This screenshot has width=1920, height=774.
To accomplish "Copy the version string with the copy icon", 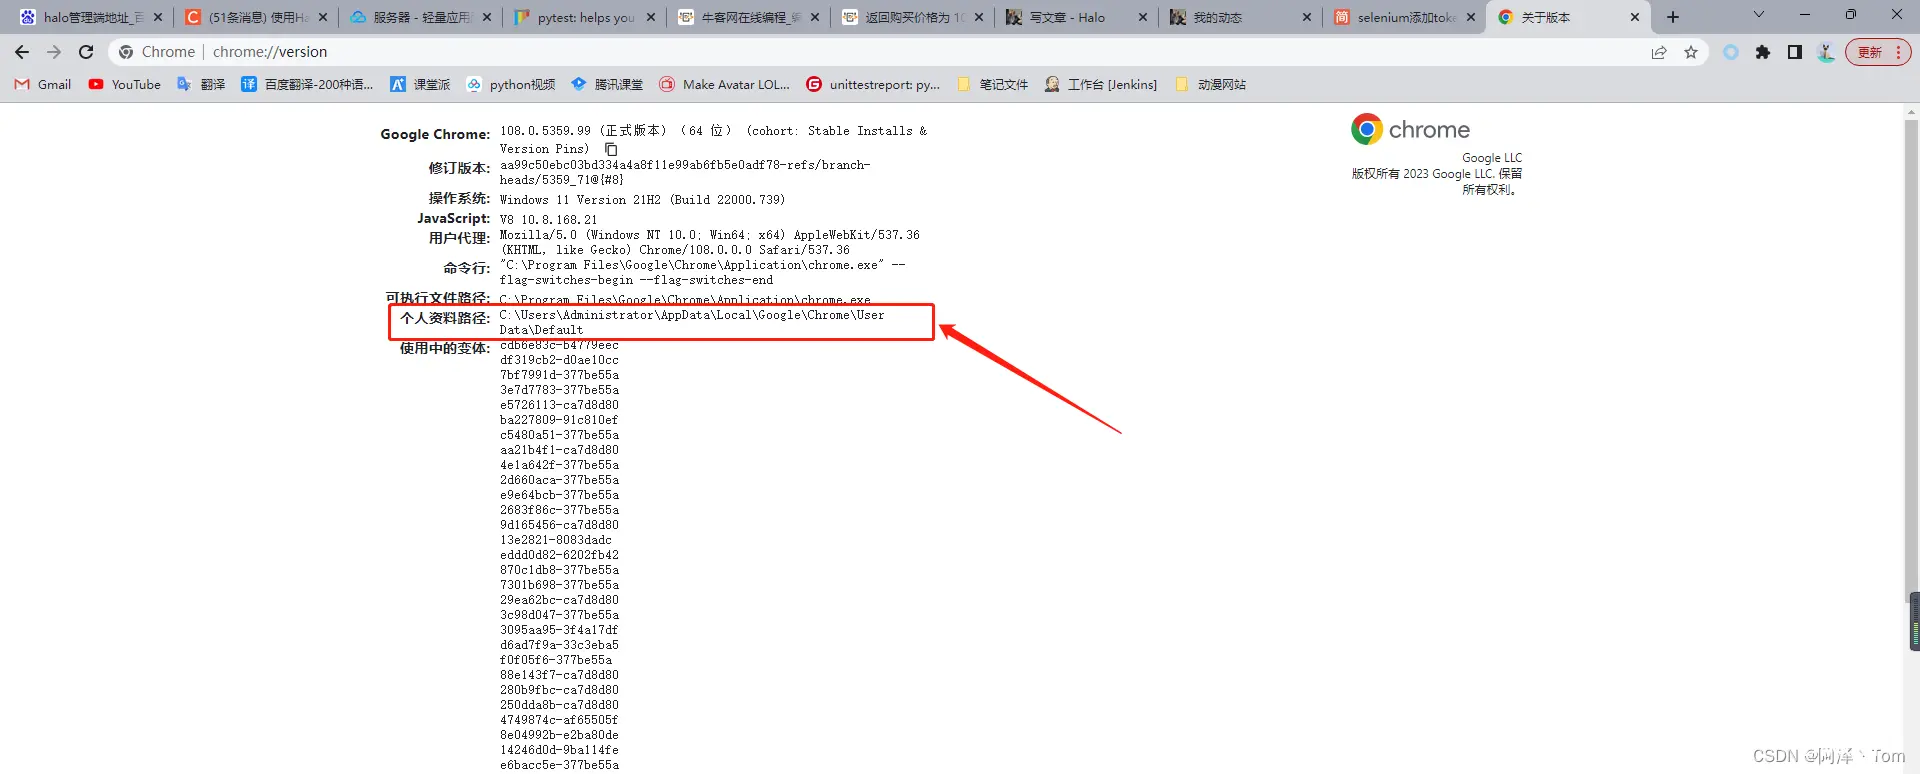I will pyautogui.click(x=611, y=149).
